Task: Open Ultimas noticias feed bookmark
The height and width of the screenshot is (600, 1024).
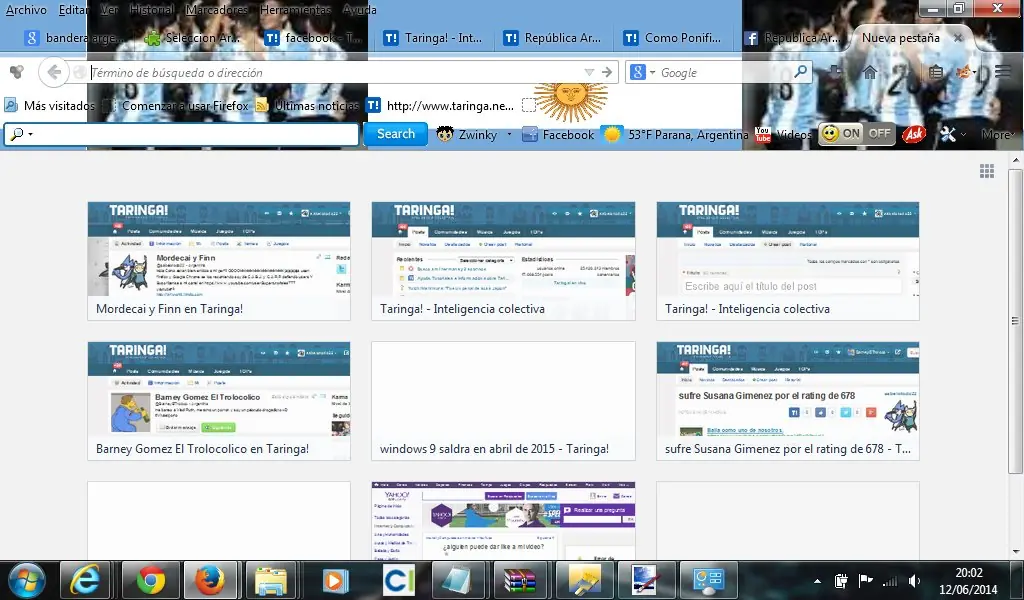Action: [307, 106]
